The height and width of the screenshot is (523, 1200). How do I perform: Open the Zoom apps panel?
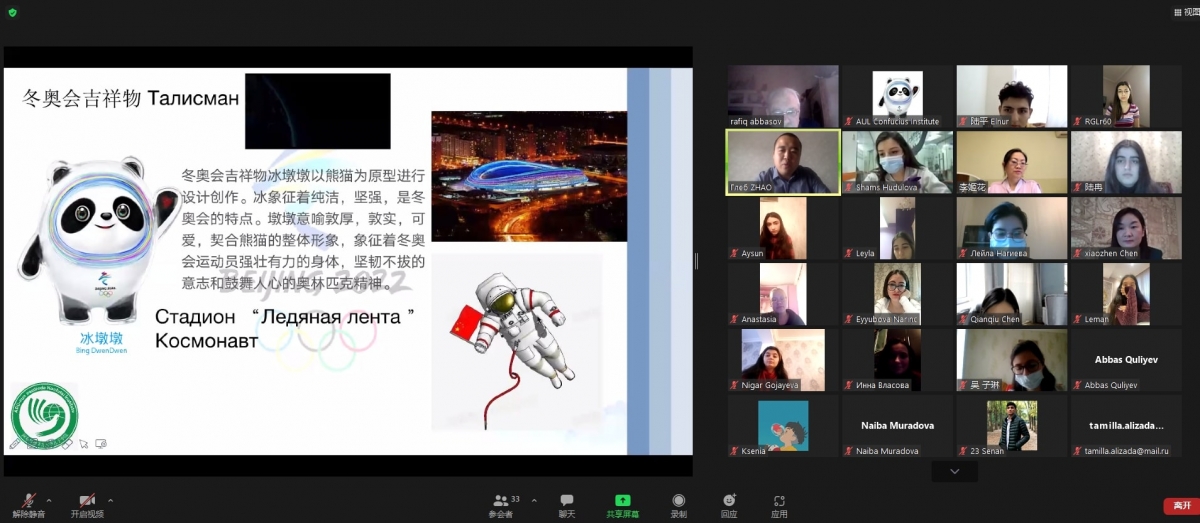tap(779, 505)
